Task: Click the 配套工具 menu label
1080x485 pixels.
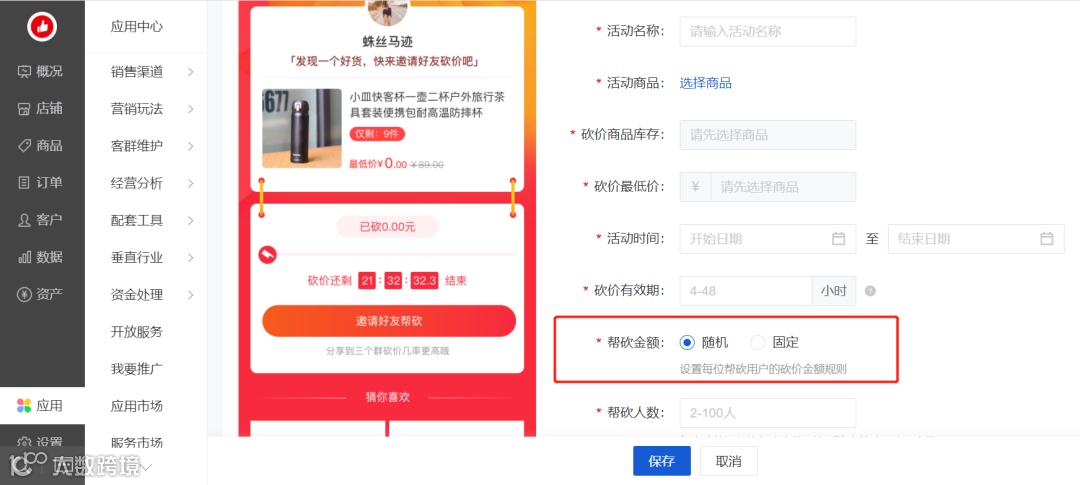Action: [x=136, y=220]
